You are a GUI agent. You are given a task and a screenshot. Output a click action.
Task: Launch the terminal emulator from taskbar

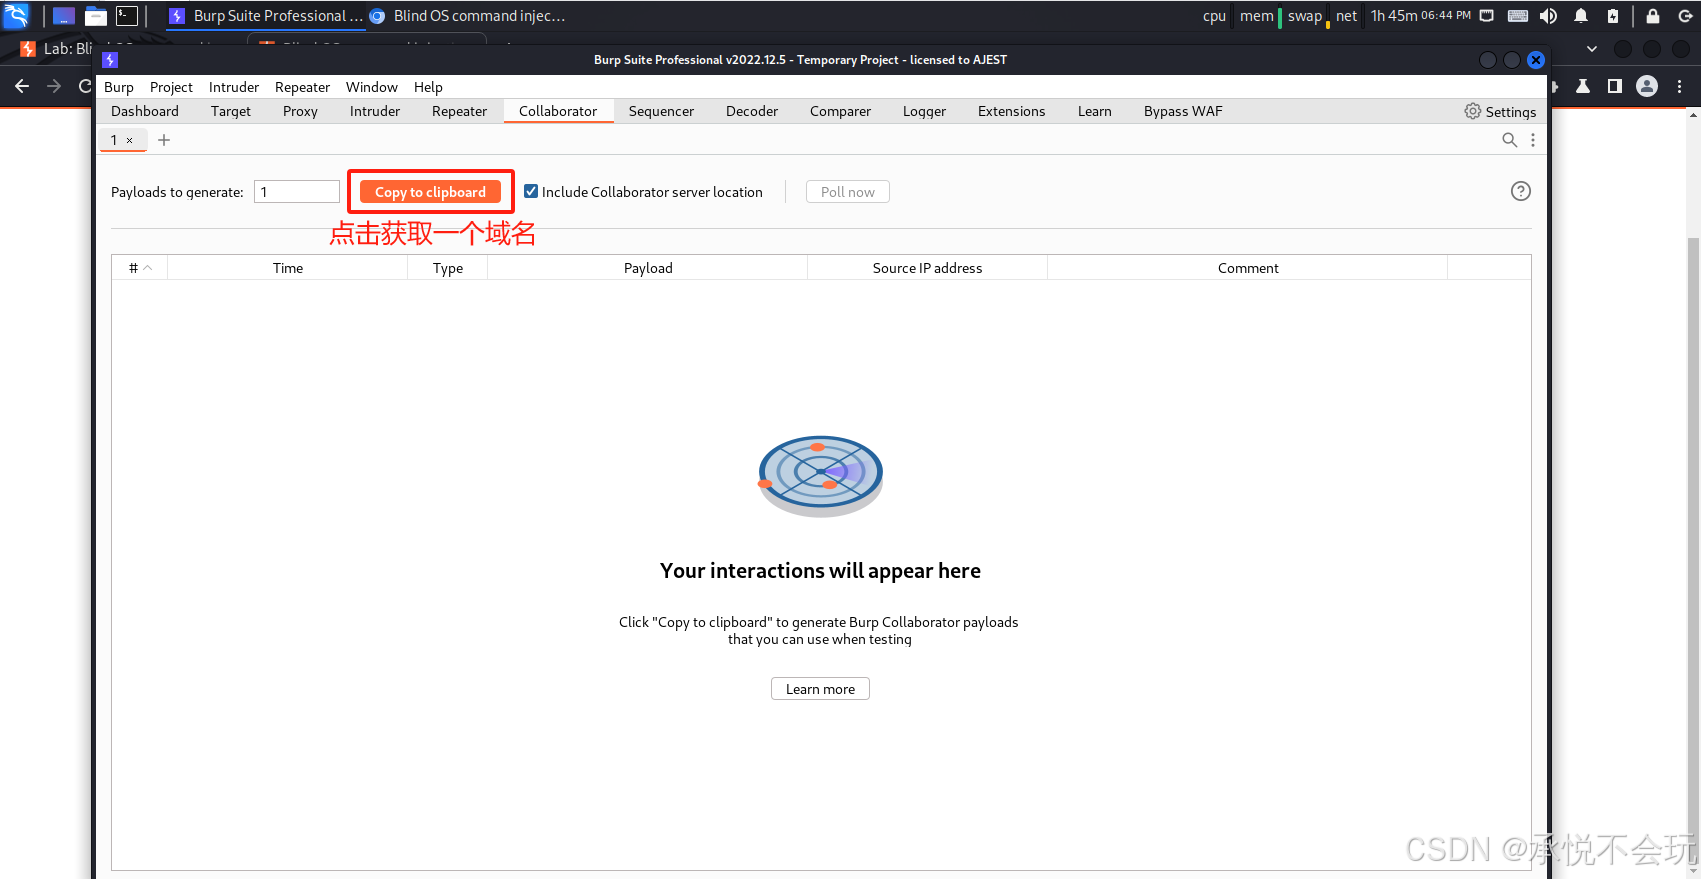tap(127, 15)
